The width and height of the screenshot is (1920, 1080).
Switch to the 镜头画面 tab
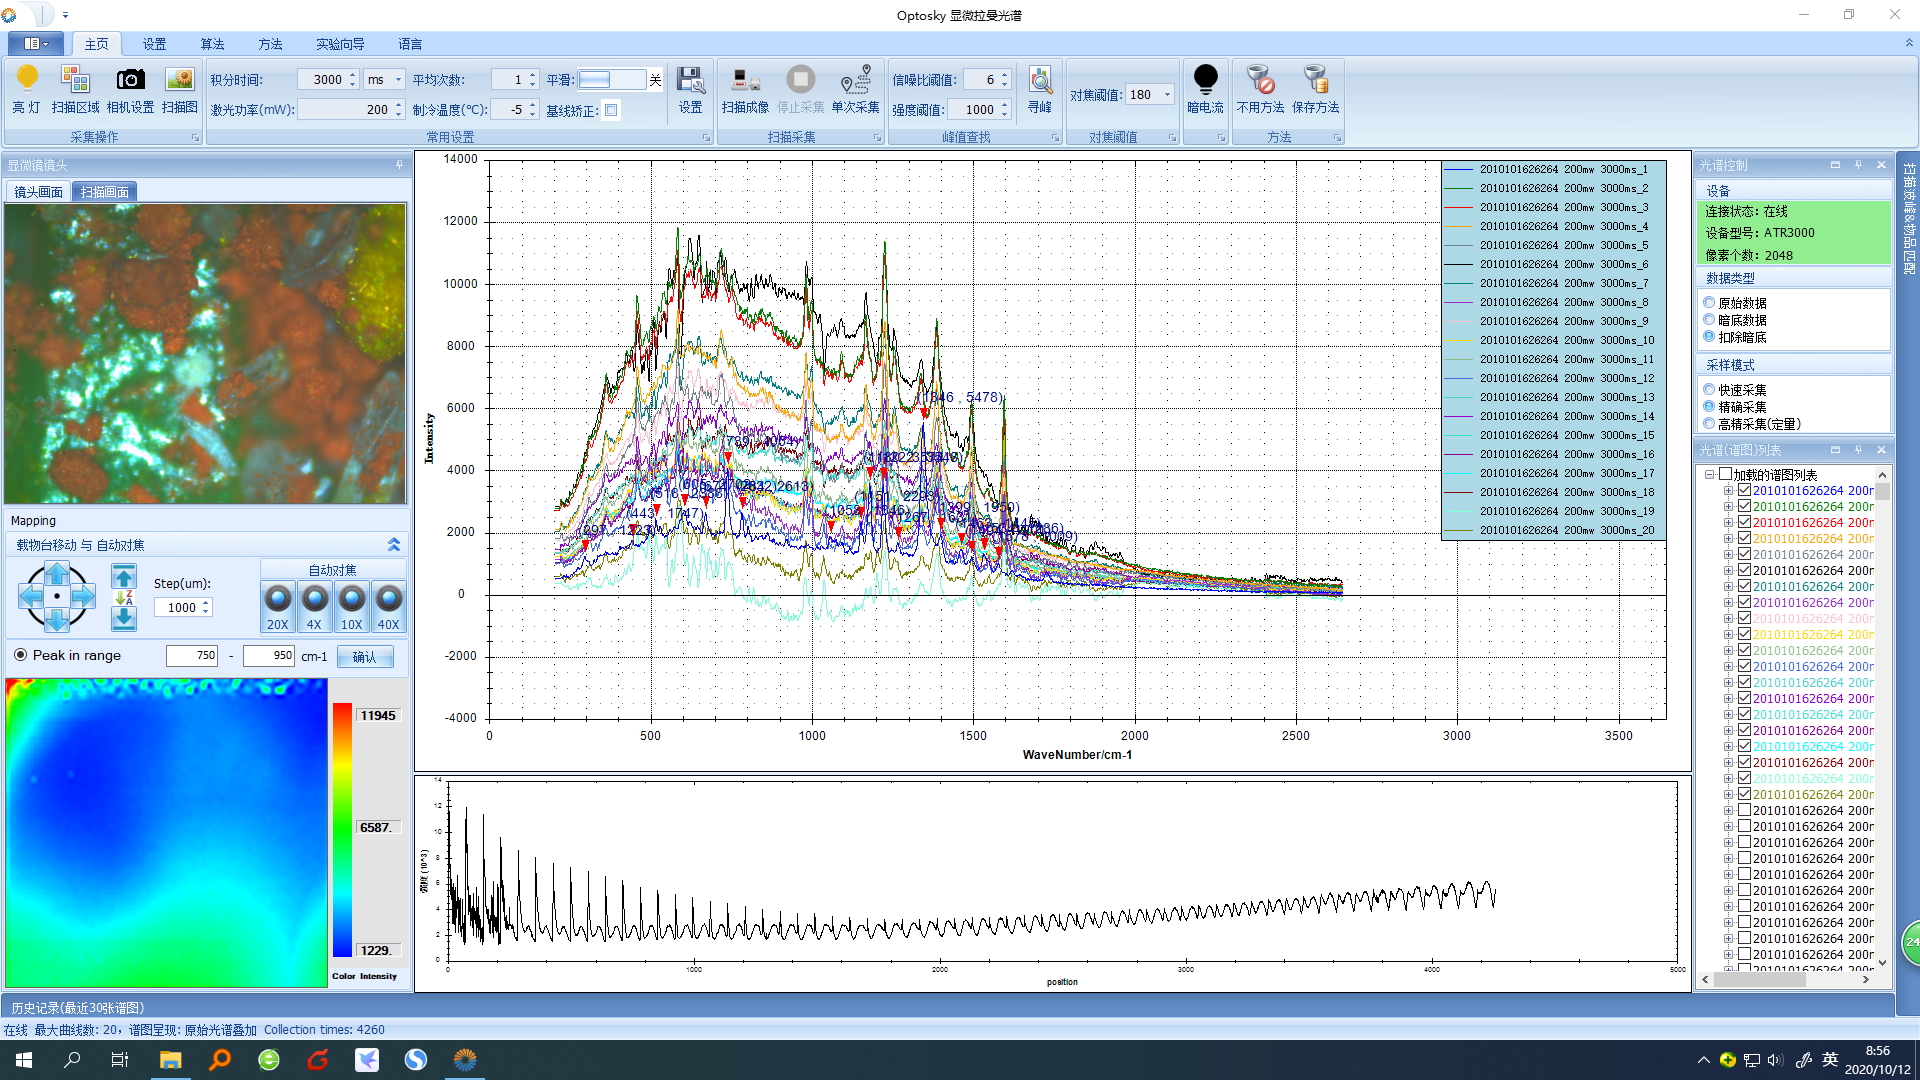pyautogui.click(x=38, y=192)
